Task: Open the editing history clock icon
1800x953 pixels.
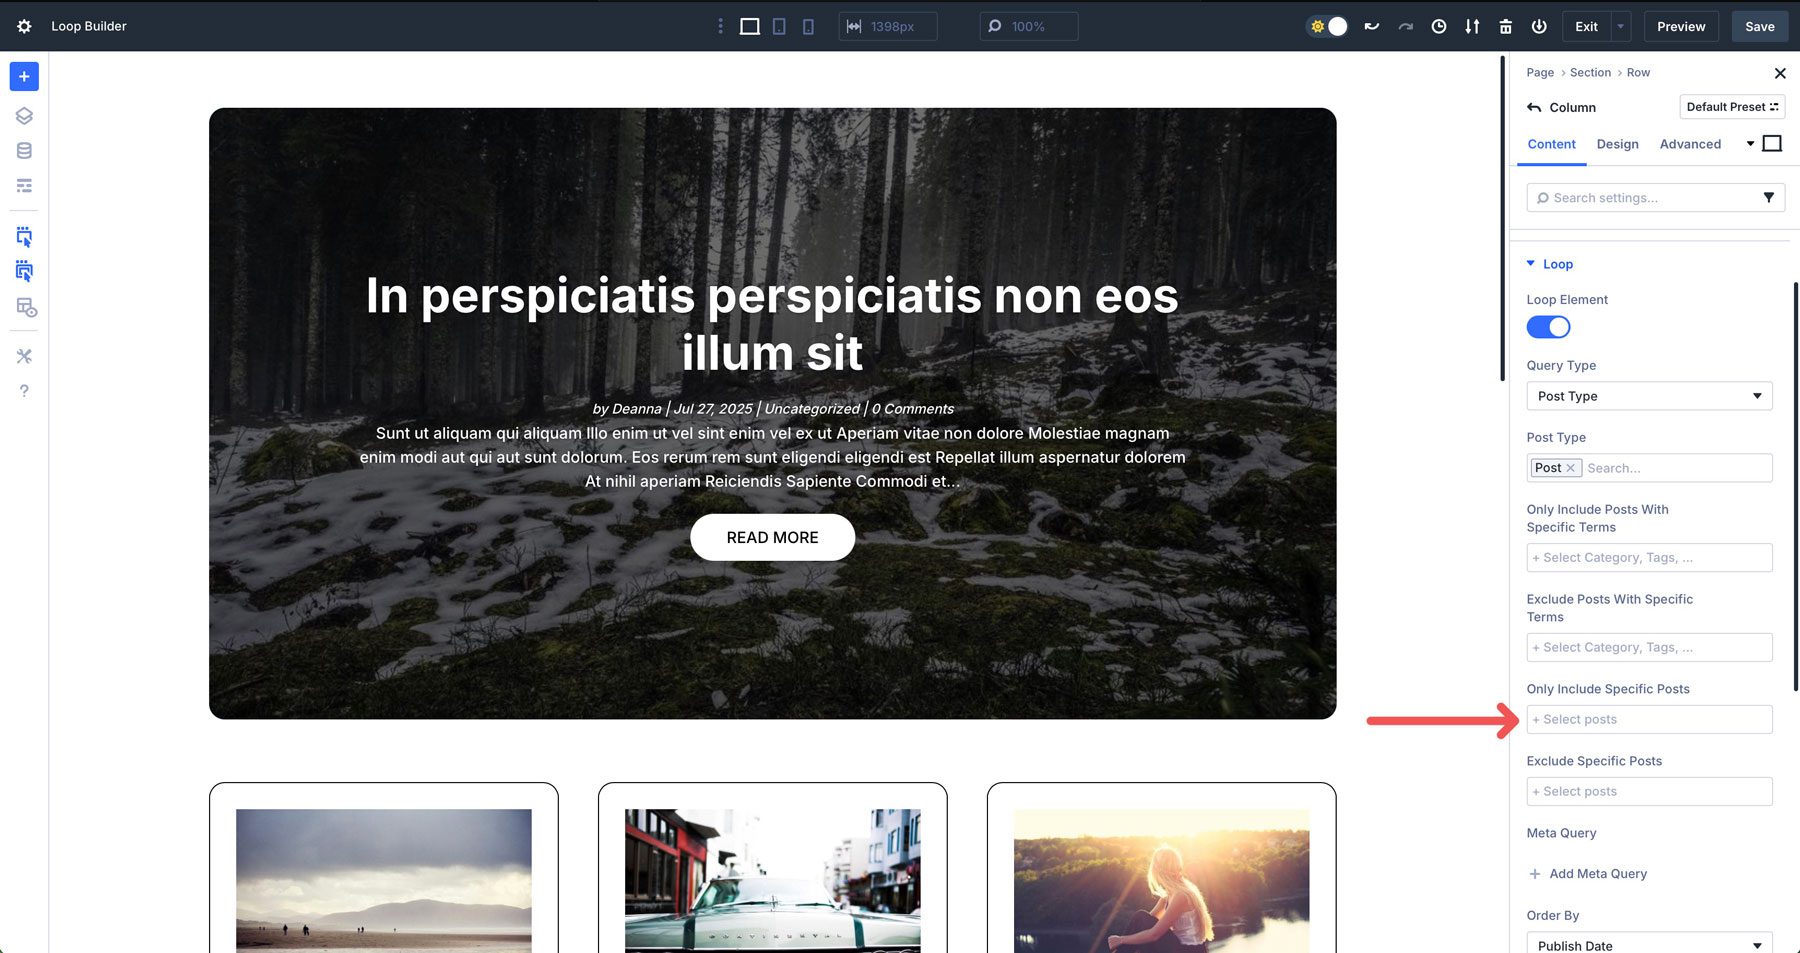Action: [x=1438, y=26]
